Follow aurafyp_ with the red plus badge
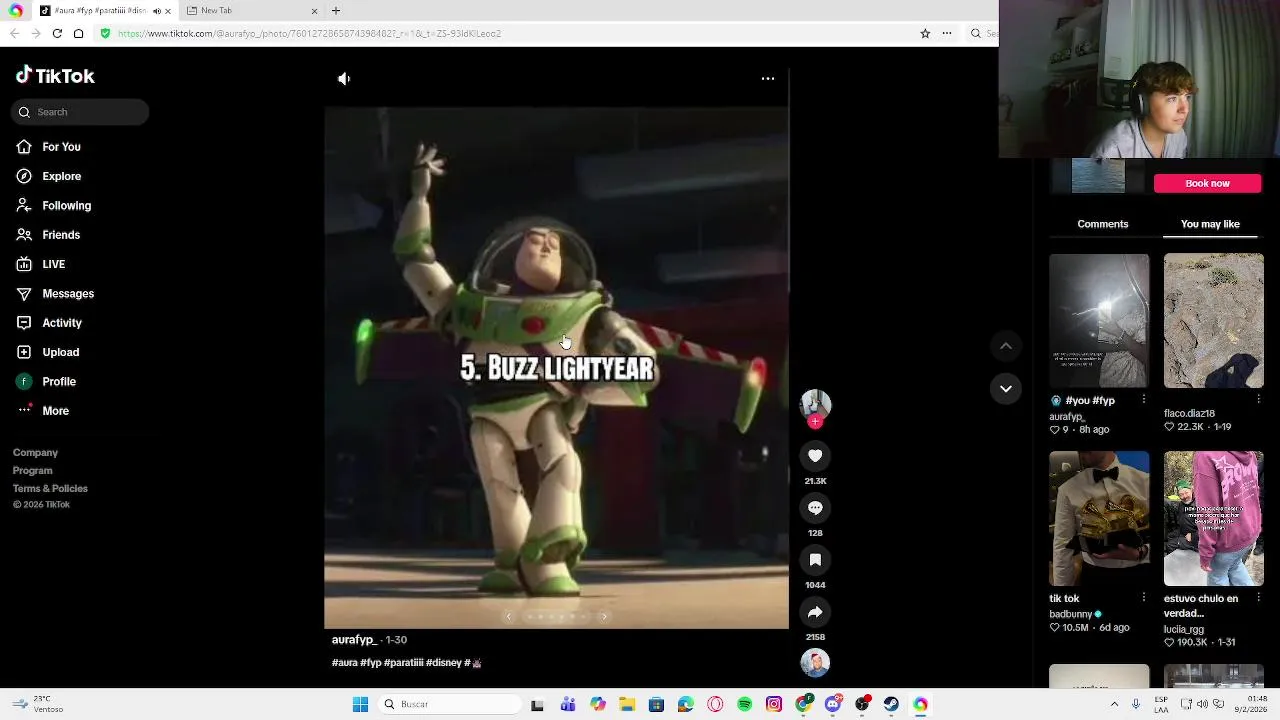The width and height of the screenshot is (1280, 720). coord(815,422)
